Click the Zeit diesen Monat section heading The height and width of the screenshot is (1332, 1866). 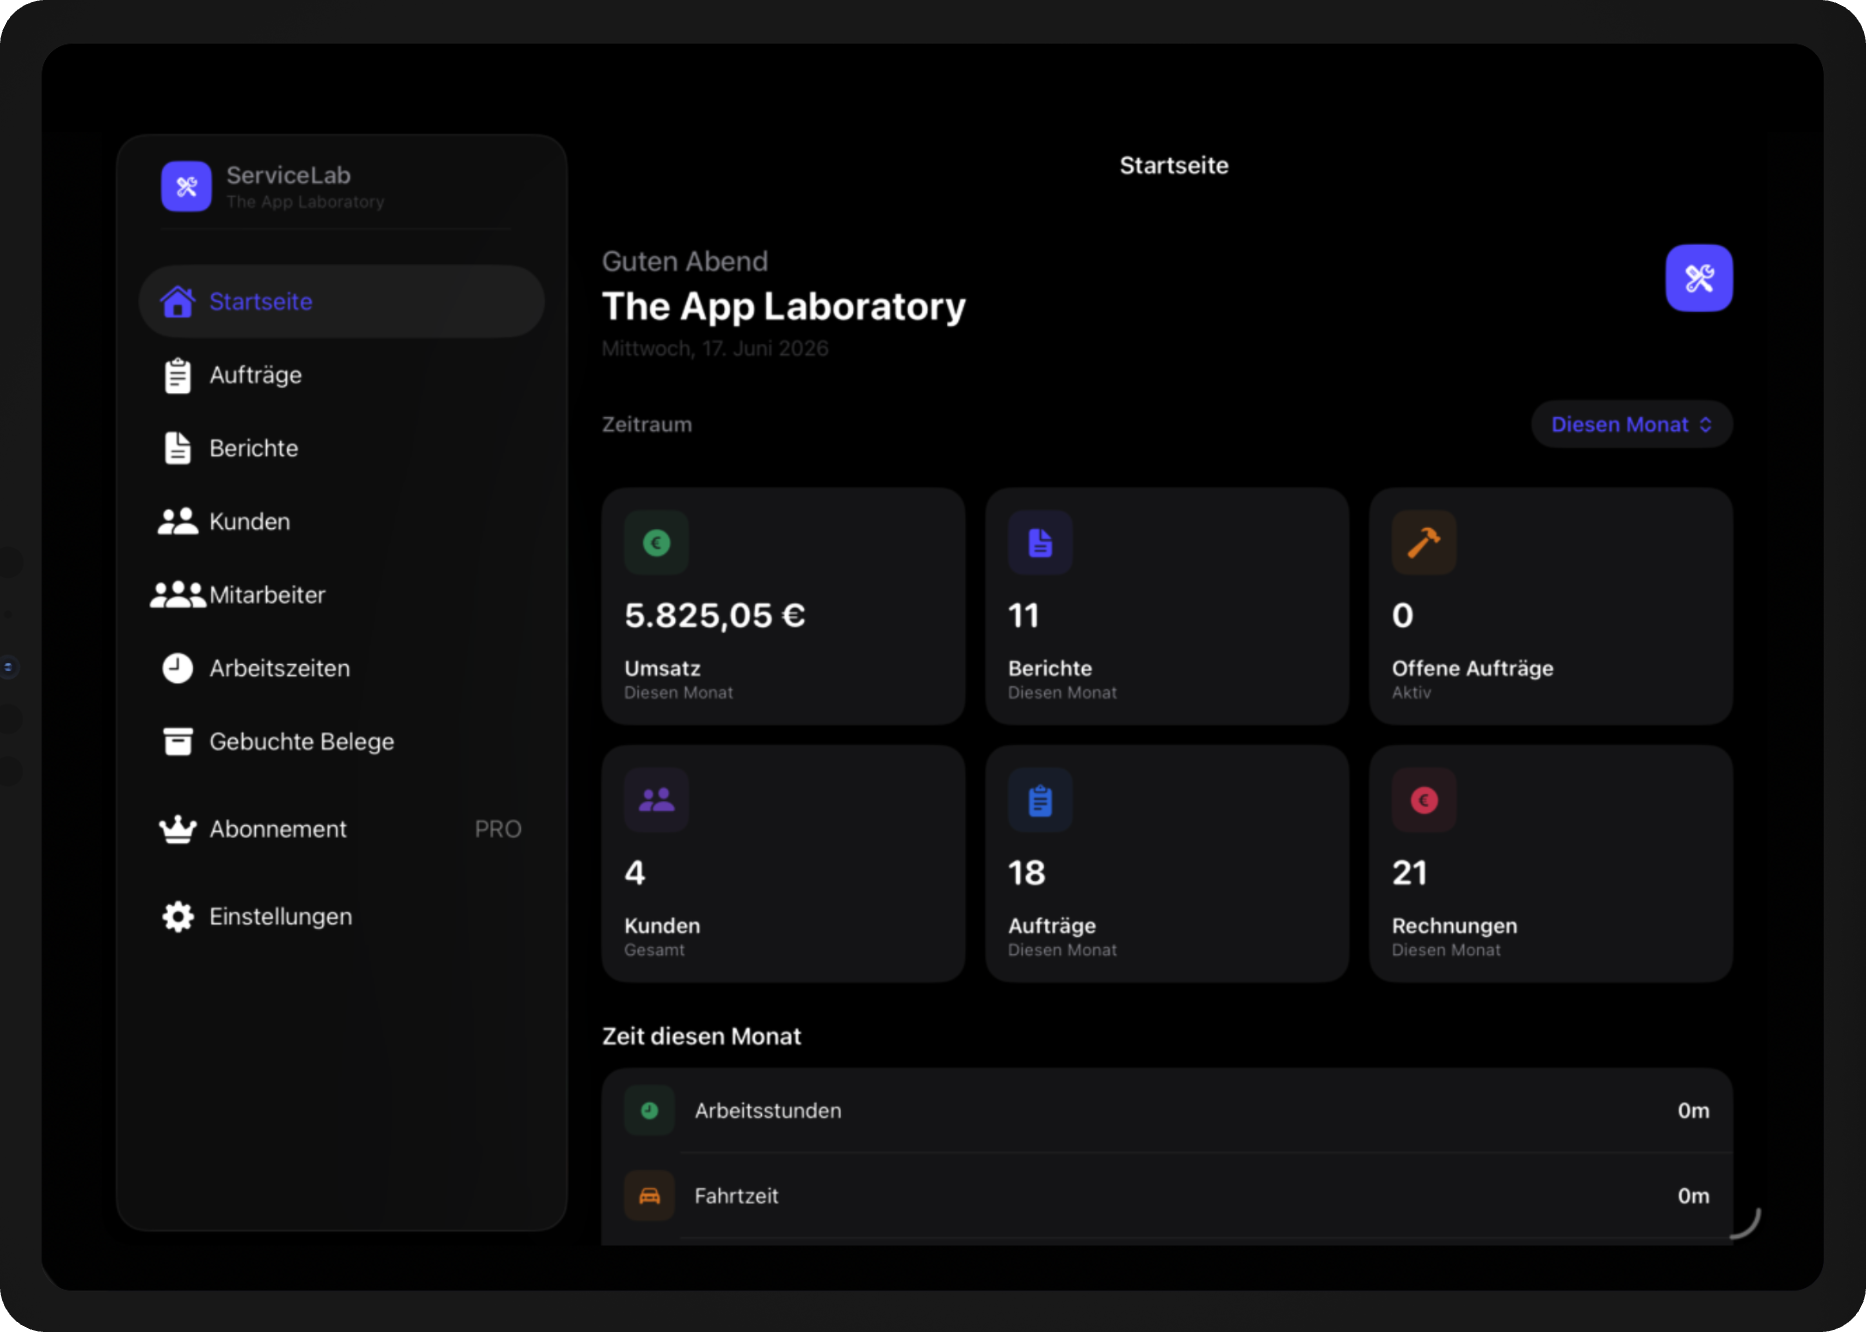pyautogui.click(x=701, y=1036)
